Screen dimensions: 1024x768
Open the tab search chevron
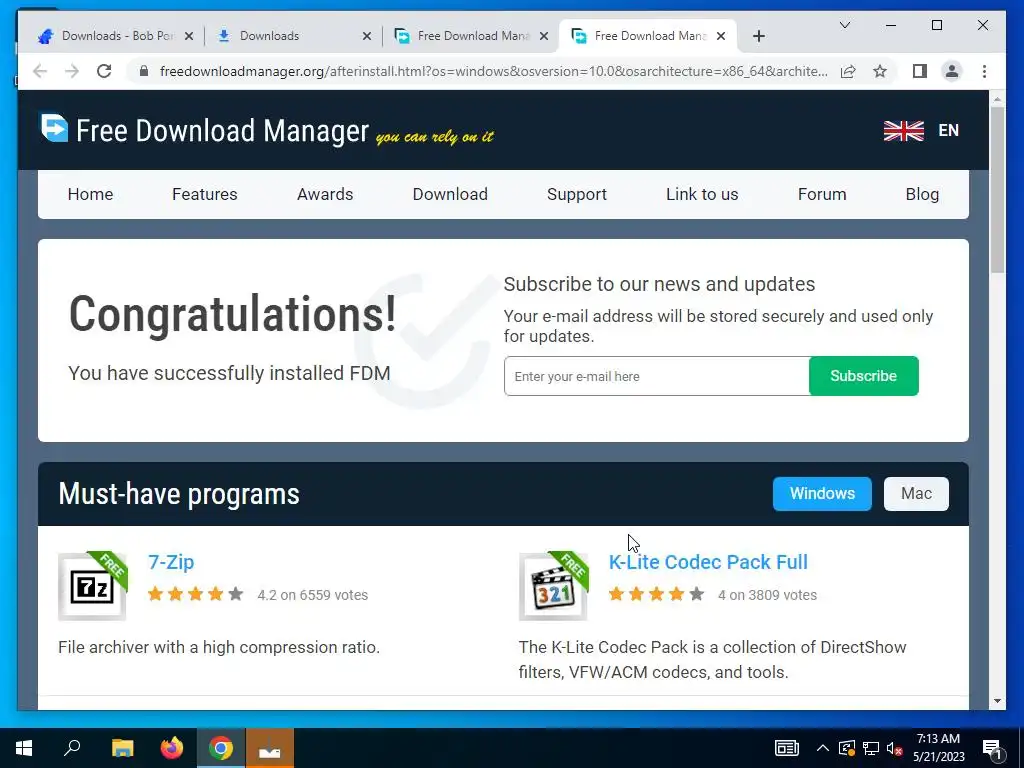point(844,25)
